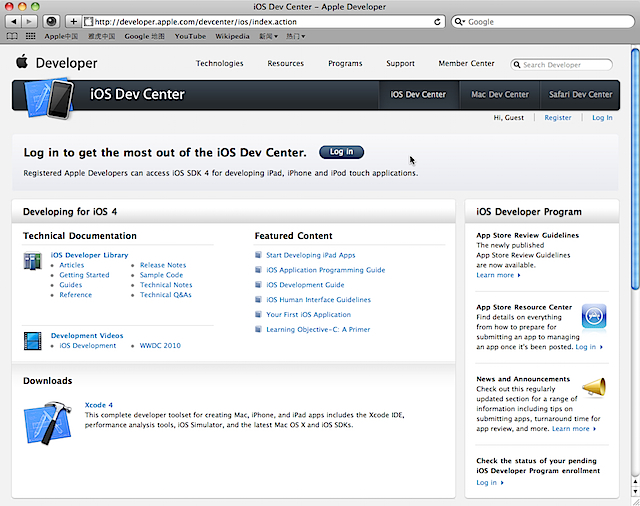
Task: Open the bookmarks library book icon
Action: coord(14,36)
